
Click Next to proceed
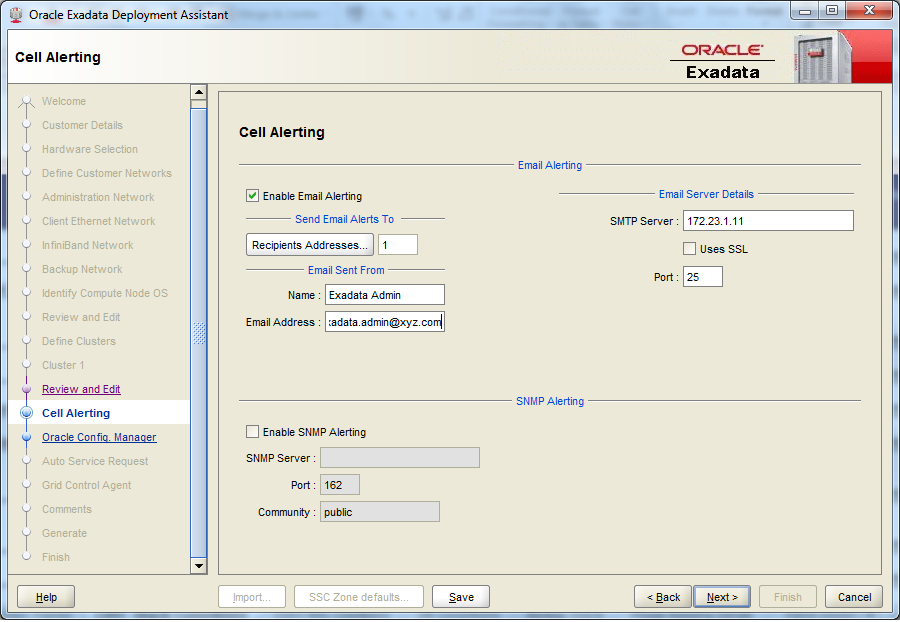[x=722, y=596]
